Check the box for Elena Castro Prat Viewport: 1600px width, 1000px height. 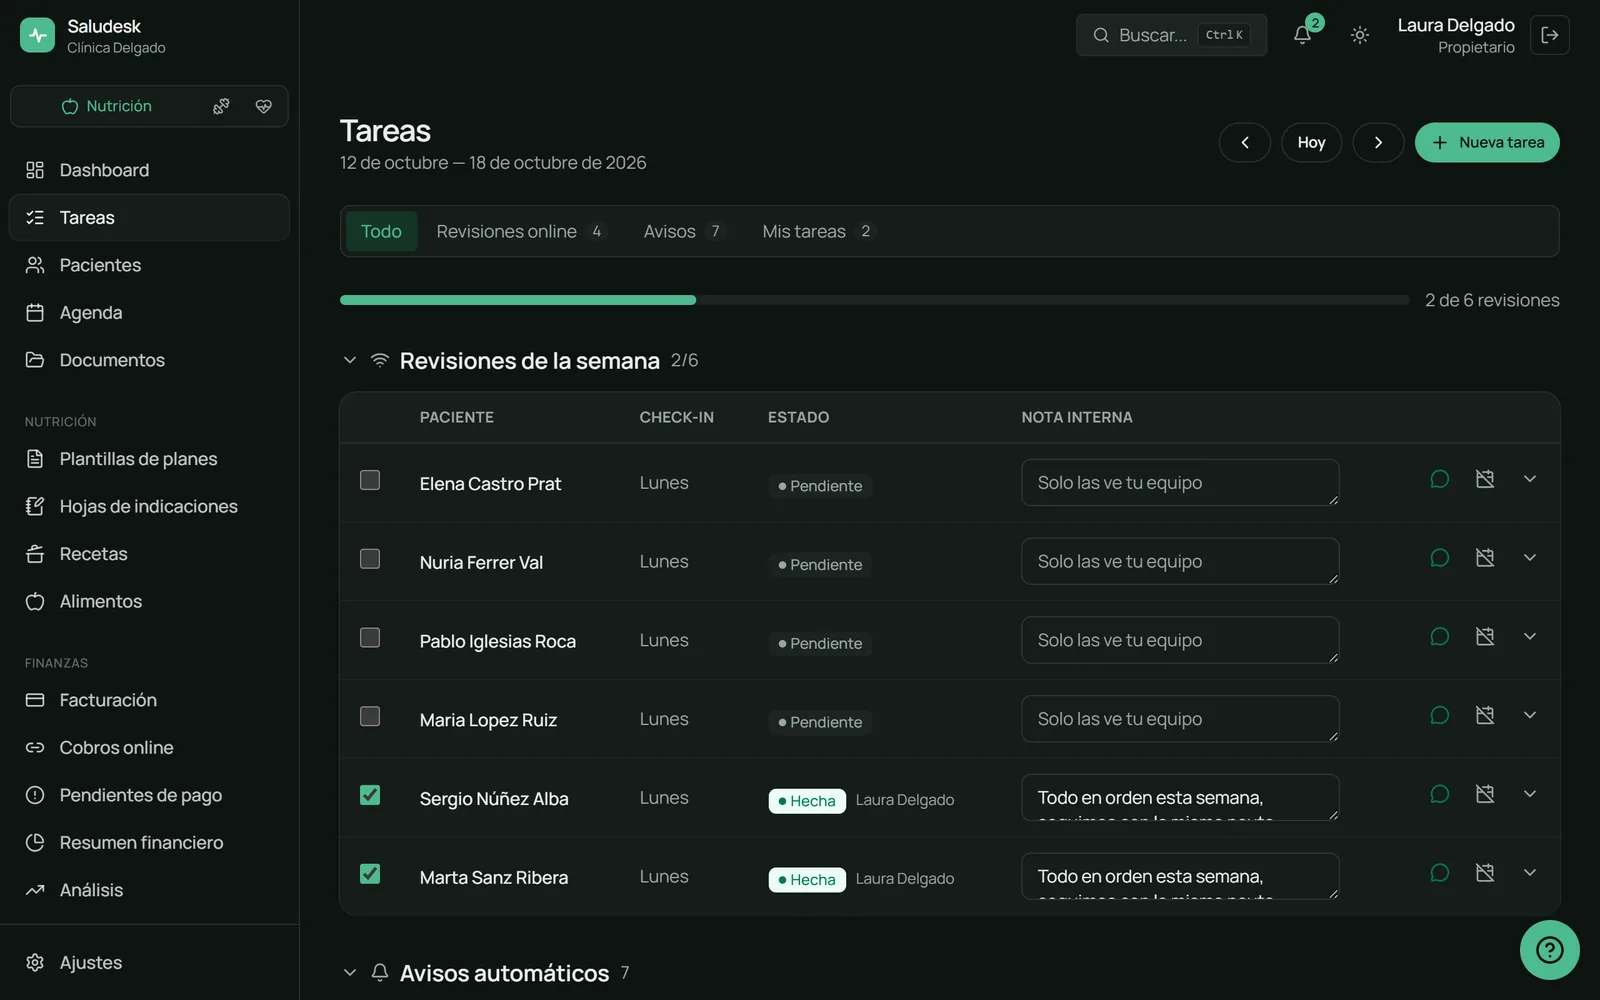pyautogui.click(x=370, y=480)
